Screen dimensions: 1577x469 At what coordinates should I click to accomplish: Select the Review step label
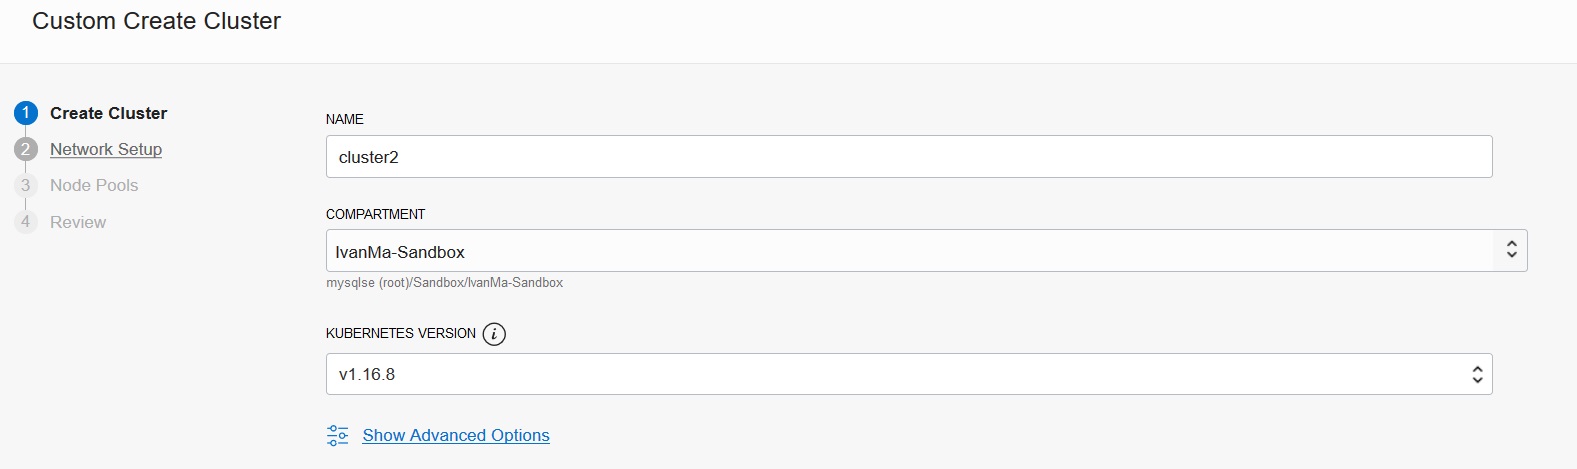pyautogui.click(x=78, y=222)
